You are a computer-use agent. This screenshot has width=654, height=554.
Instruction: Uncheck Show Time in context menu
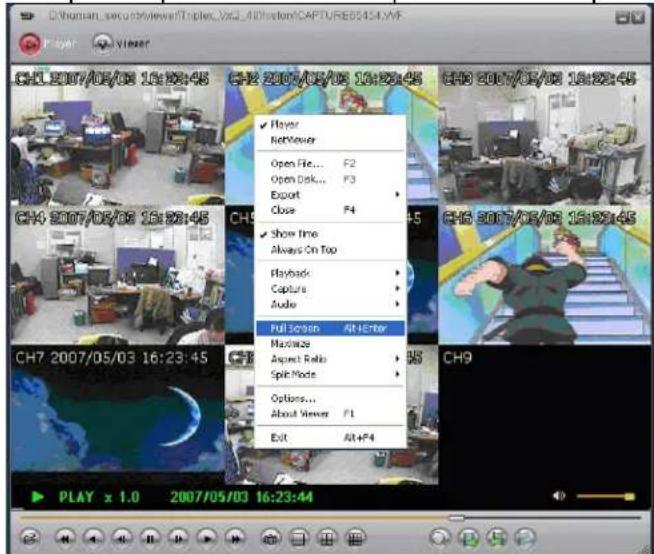(294, 233)
